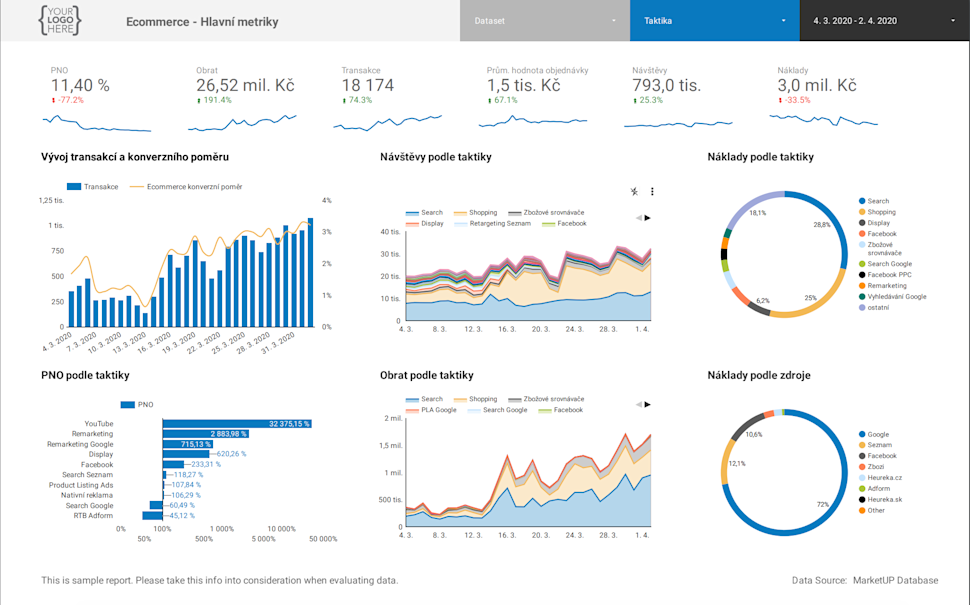970x605 pixels.
Task: Click Other legend entry in Náklady podle zdroje
Action: (872, 510)
